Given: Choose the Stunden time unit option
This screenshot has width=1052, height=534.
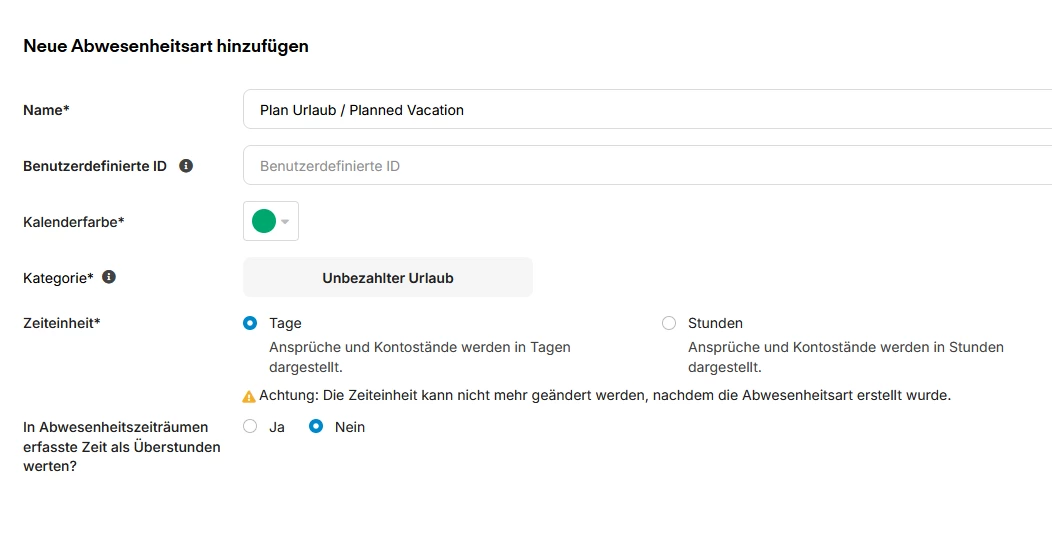Looking at the screenshot, I should coord(669,323).
